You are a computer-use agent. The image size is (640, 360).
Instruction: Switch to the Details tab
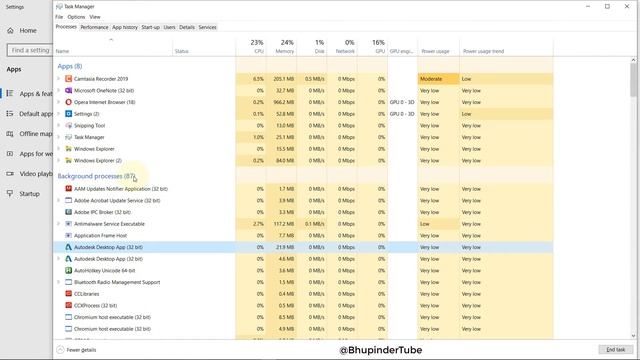click(187, 27)
